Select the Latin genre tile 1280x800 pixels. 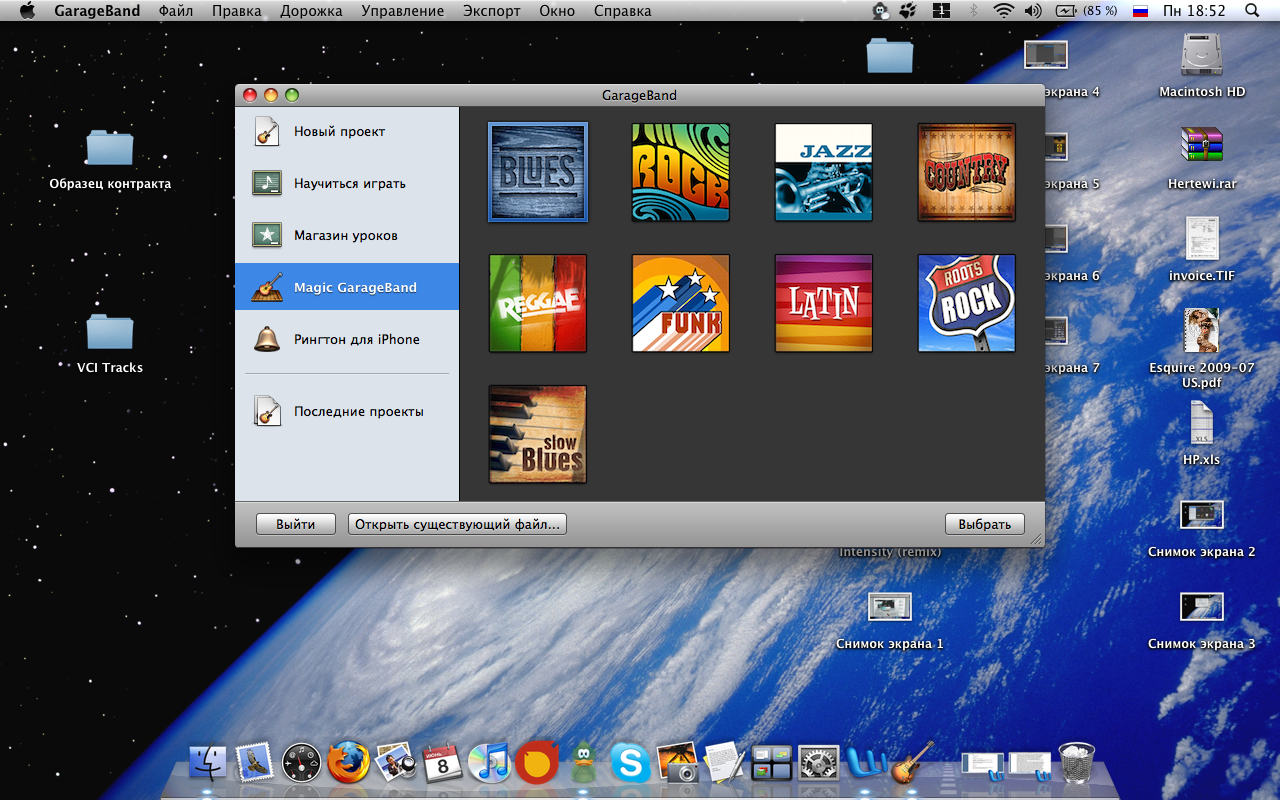(x=824, y=303)
